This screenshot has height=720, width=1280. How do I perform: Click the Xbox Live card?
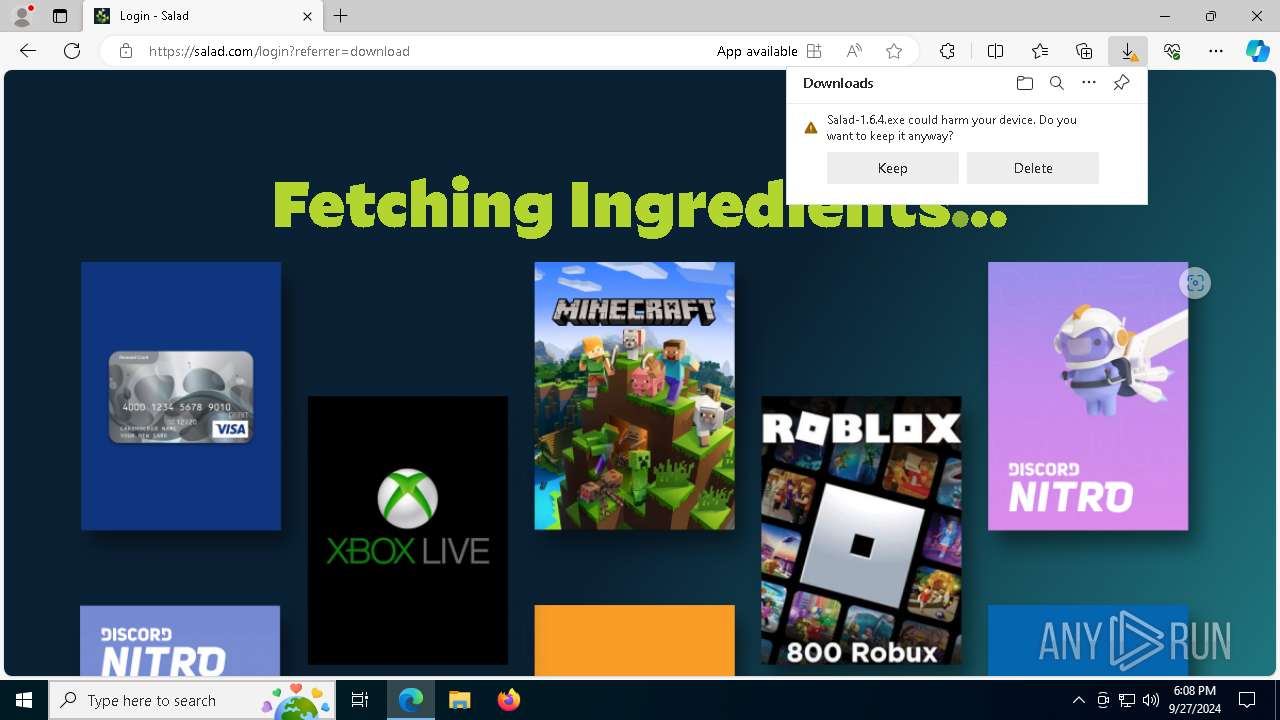408,530
